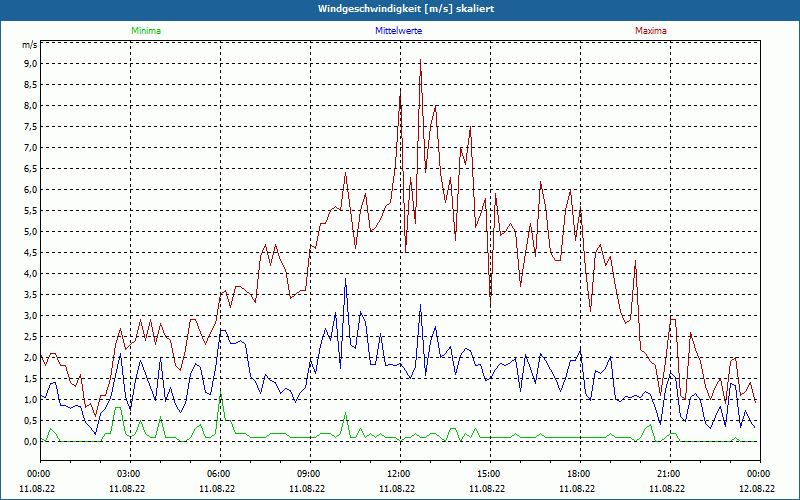
Task: Click the 3,0 y-axis value
Action: click(x=30, y=315)
